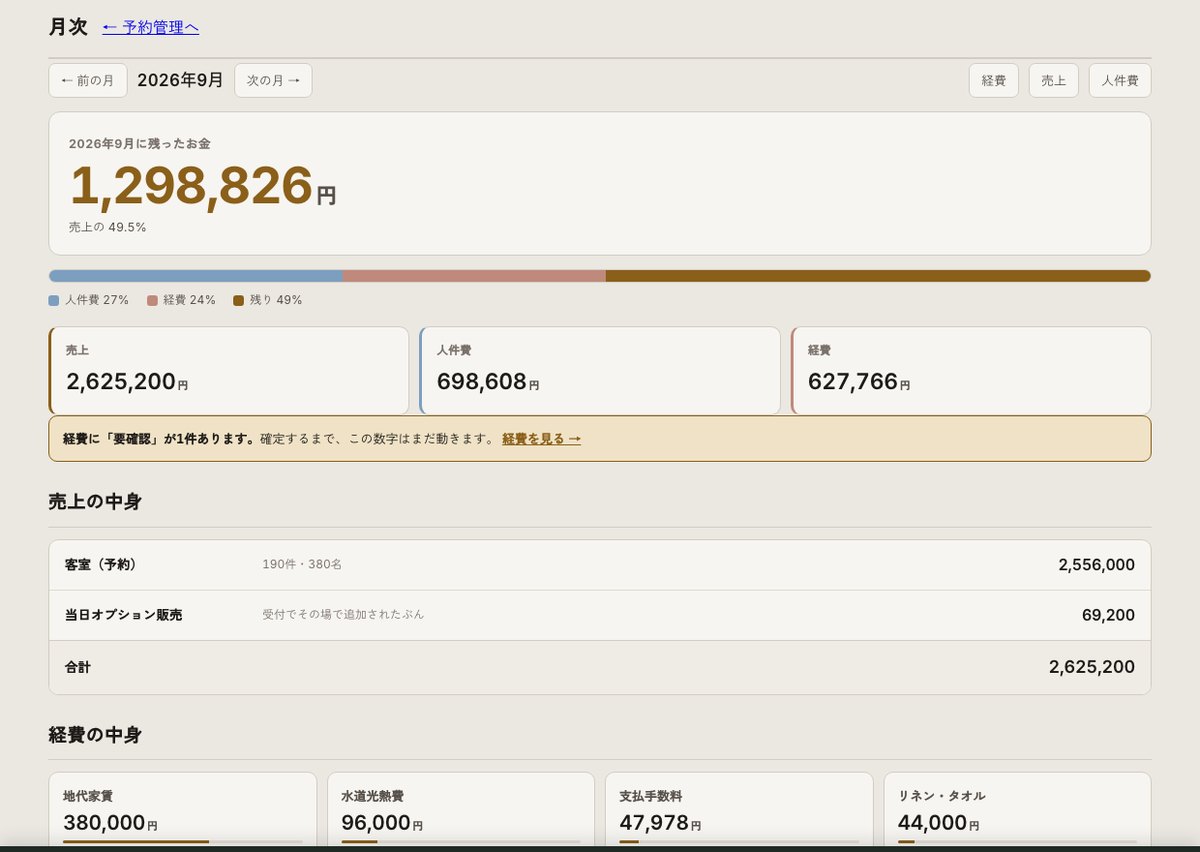The width and height of the screenshot is (1200, 852).
Task: Go to next month with 次の月 →
Action: pyautogui.click(x=273, y=81)
